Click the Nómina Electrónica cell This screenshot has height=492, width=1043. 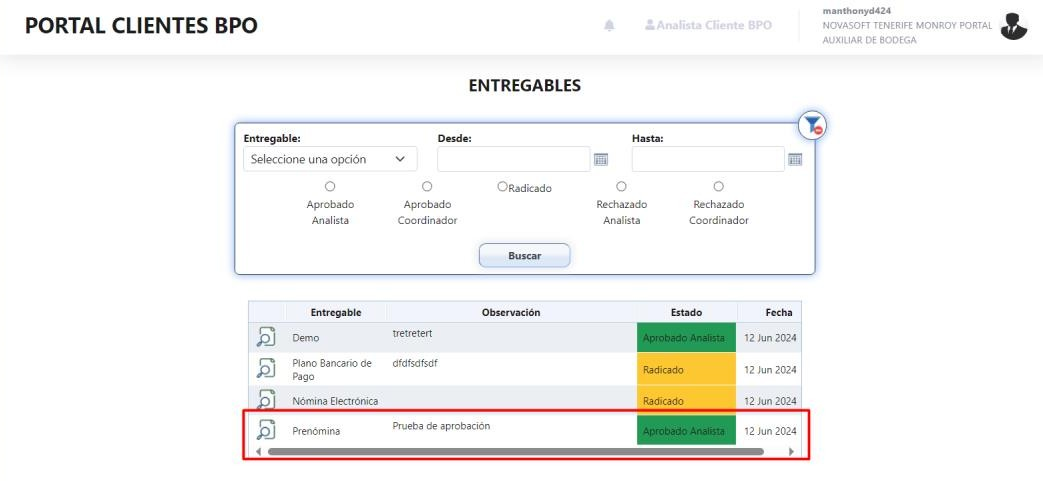[335, 401]
